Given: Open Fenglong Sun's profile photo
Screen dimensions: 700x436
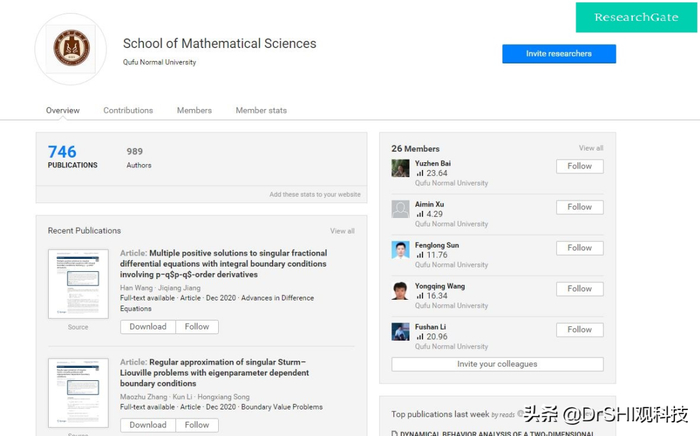Looking at the screenshot, I should (400, 250).
